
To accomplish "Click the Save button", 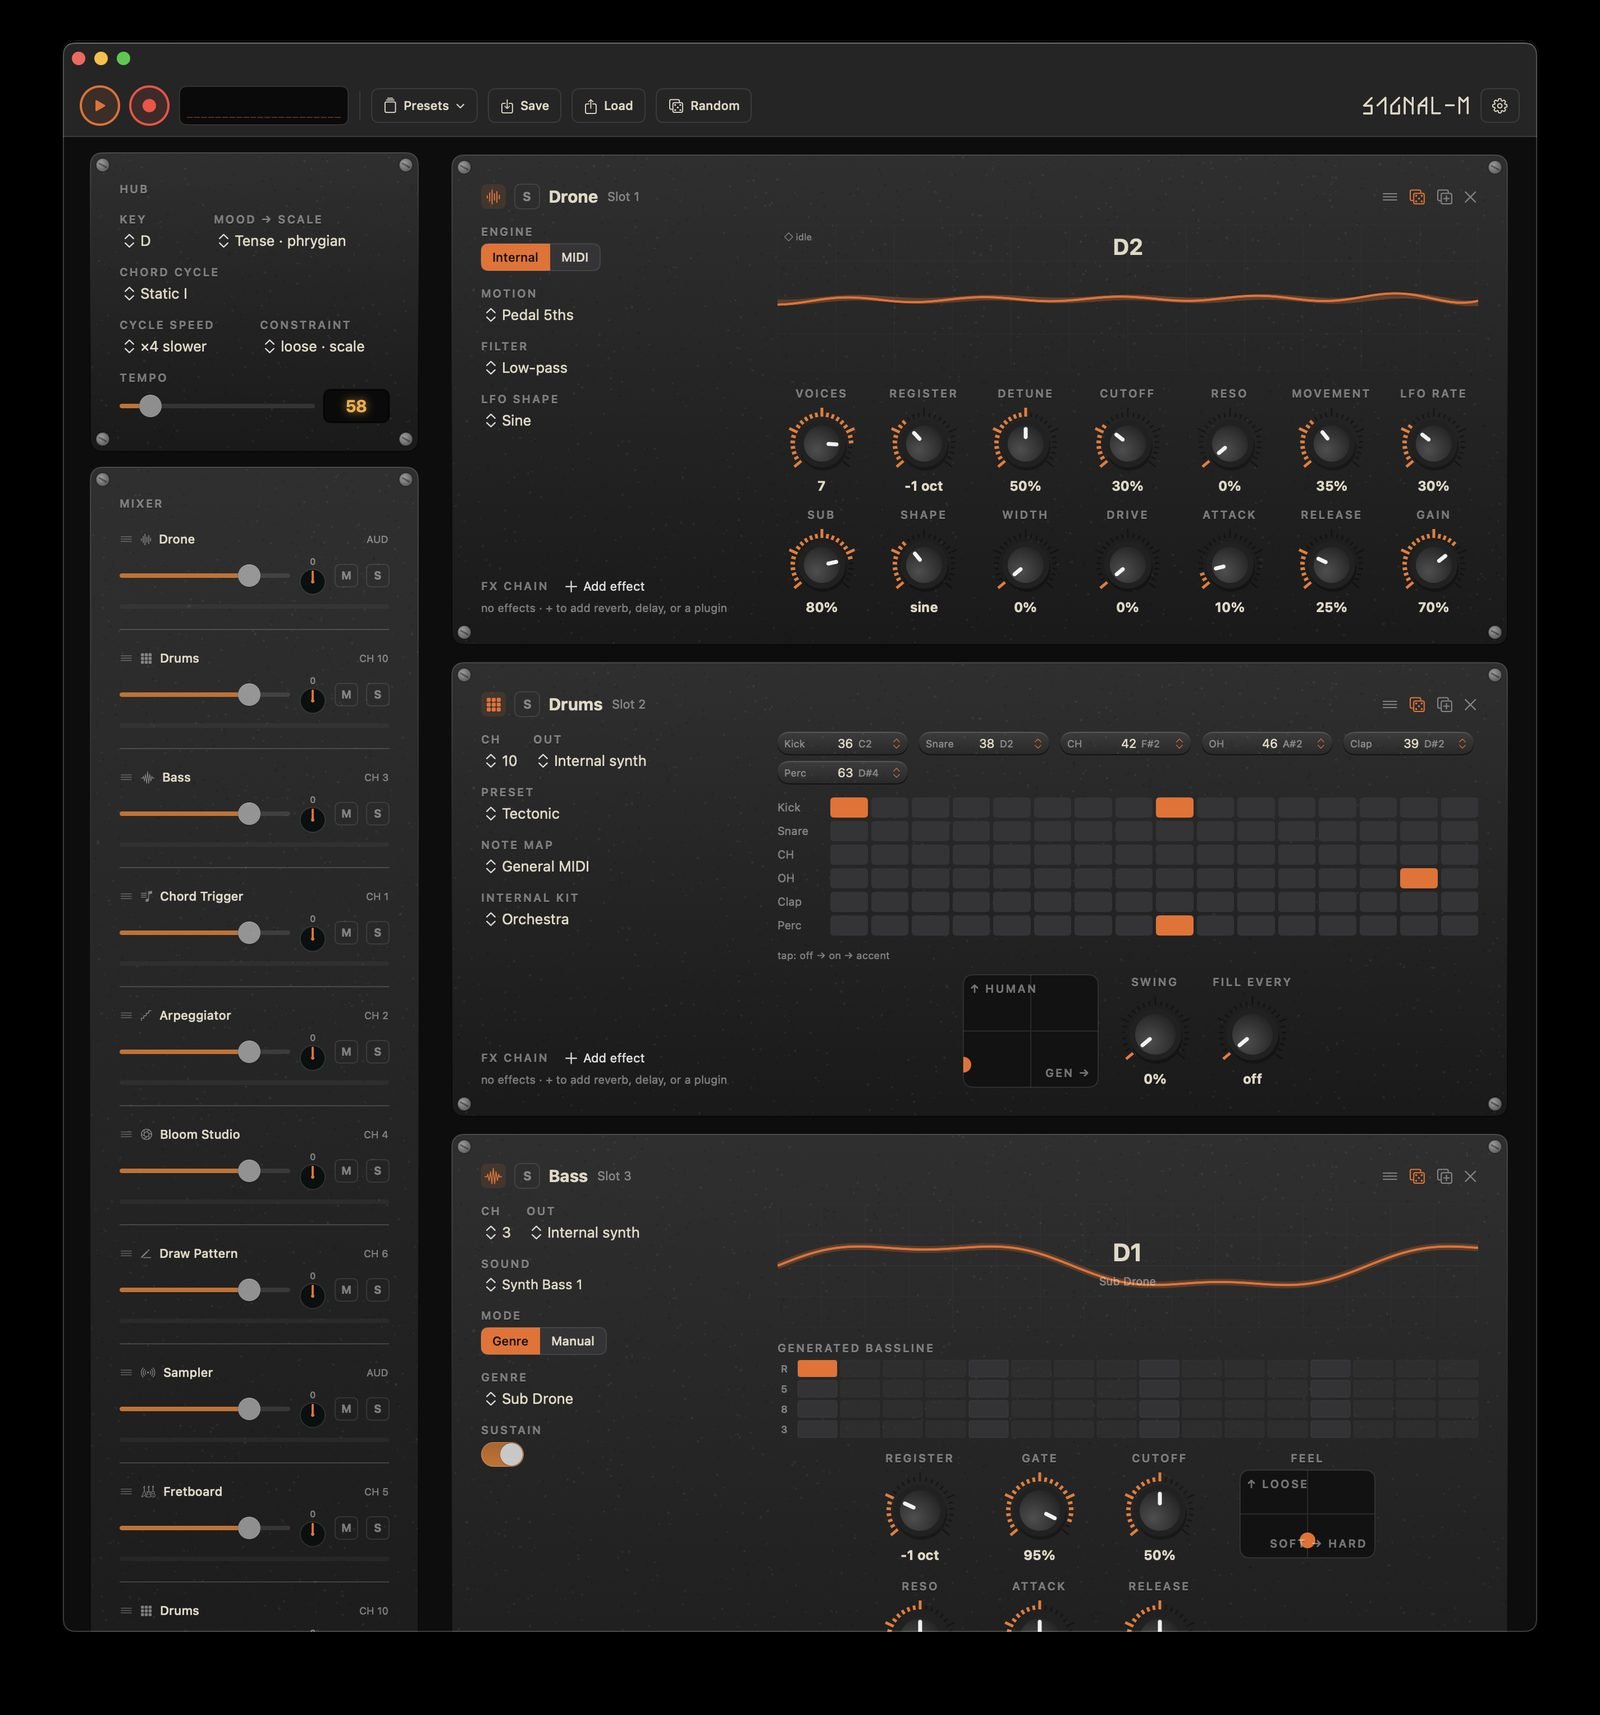I will [x=524, y=106].
